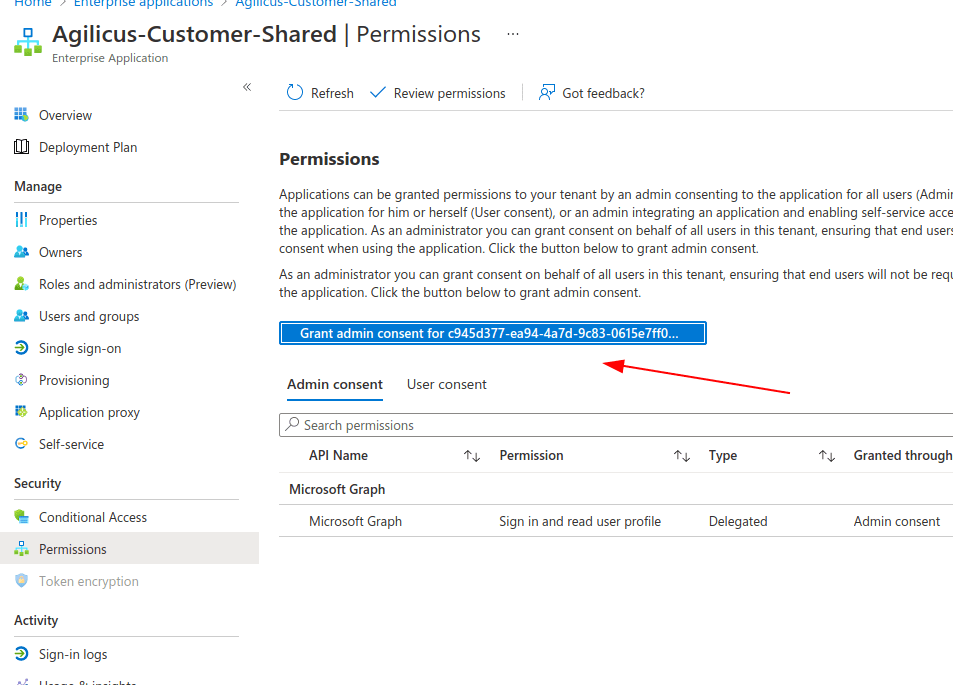The height and width of the screenshot is (685, 953).
Task: Click the Got feedback person icon
Action: click(x=546, y=92)
